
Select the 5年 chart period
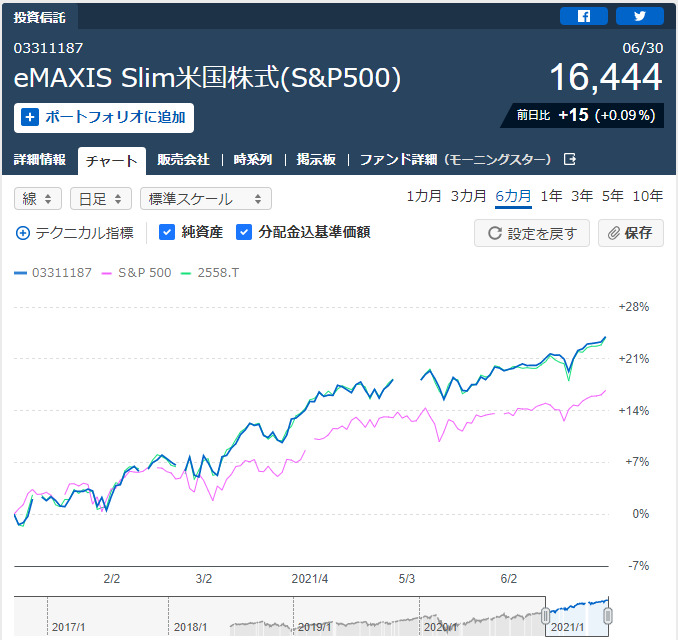coord(613,196)
